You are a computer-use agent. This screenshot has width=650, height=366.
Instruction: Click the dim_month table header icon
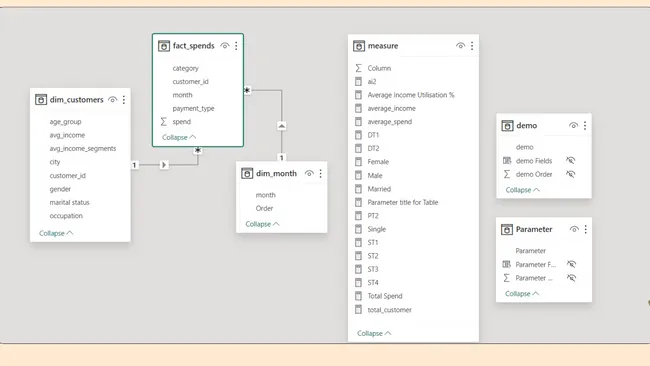point(247,173)
